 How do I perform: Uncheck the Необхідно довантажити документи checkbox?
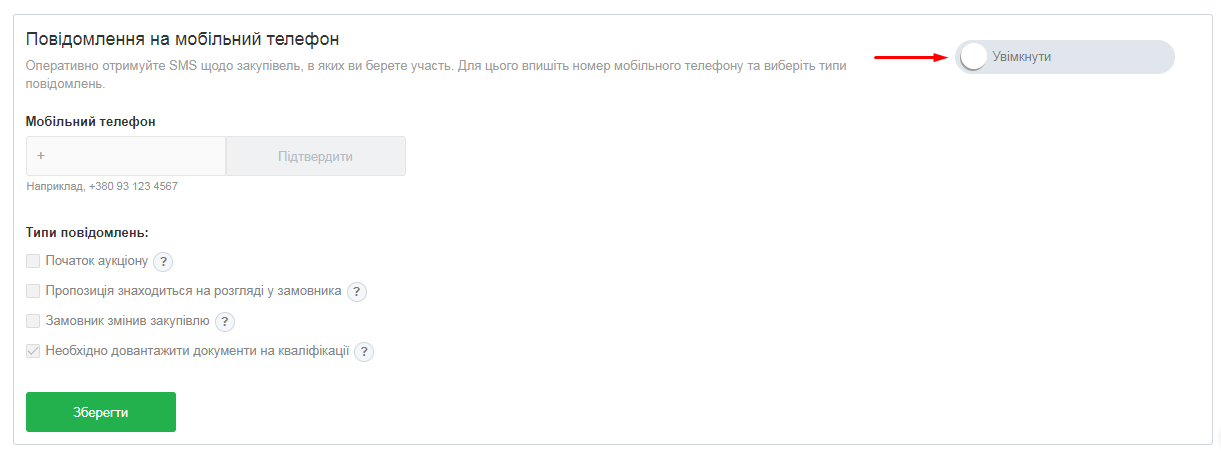click(33, 351)
